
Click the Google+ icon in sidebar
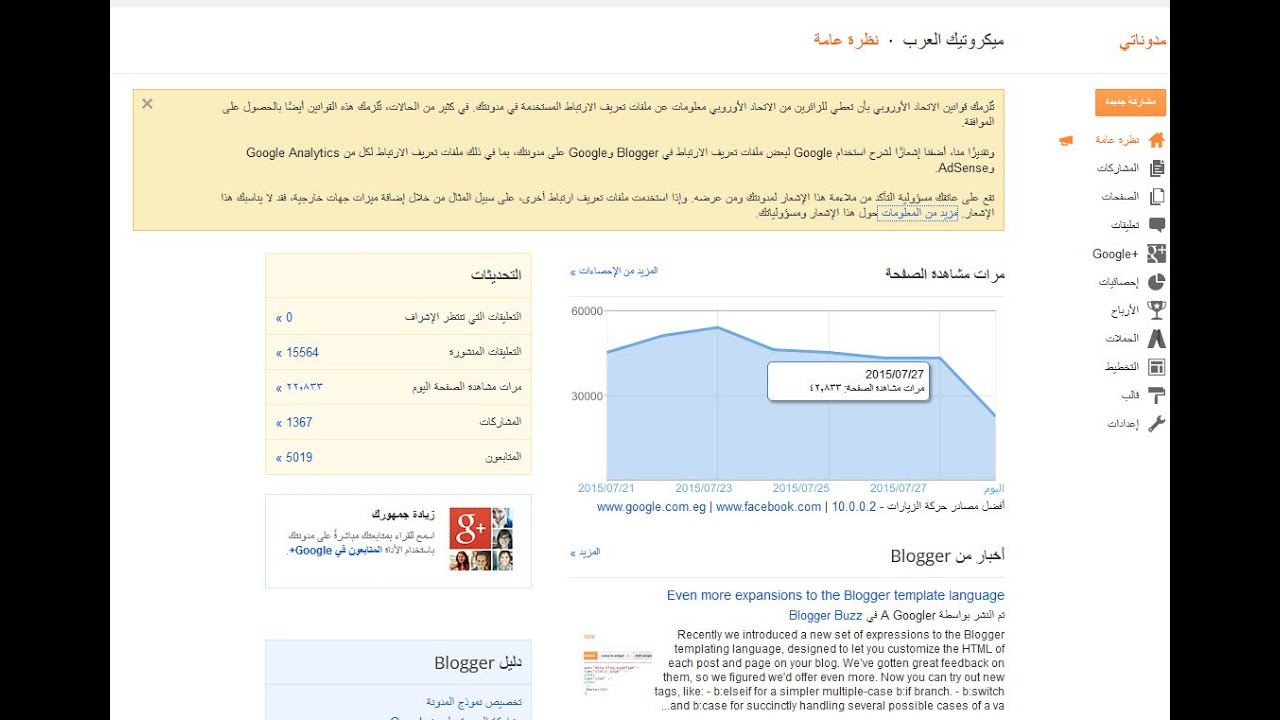pos(1157,254)
